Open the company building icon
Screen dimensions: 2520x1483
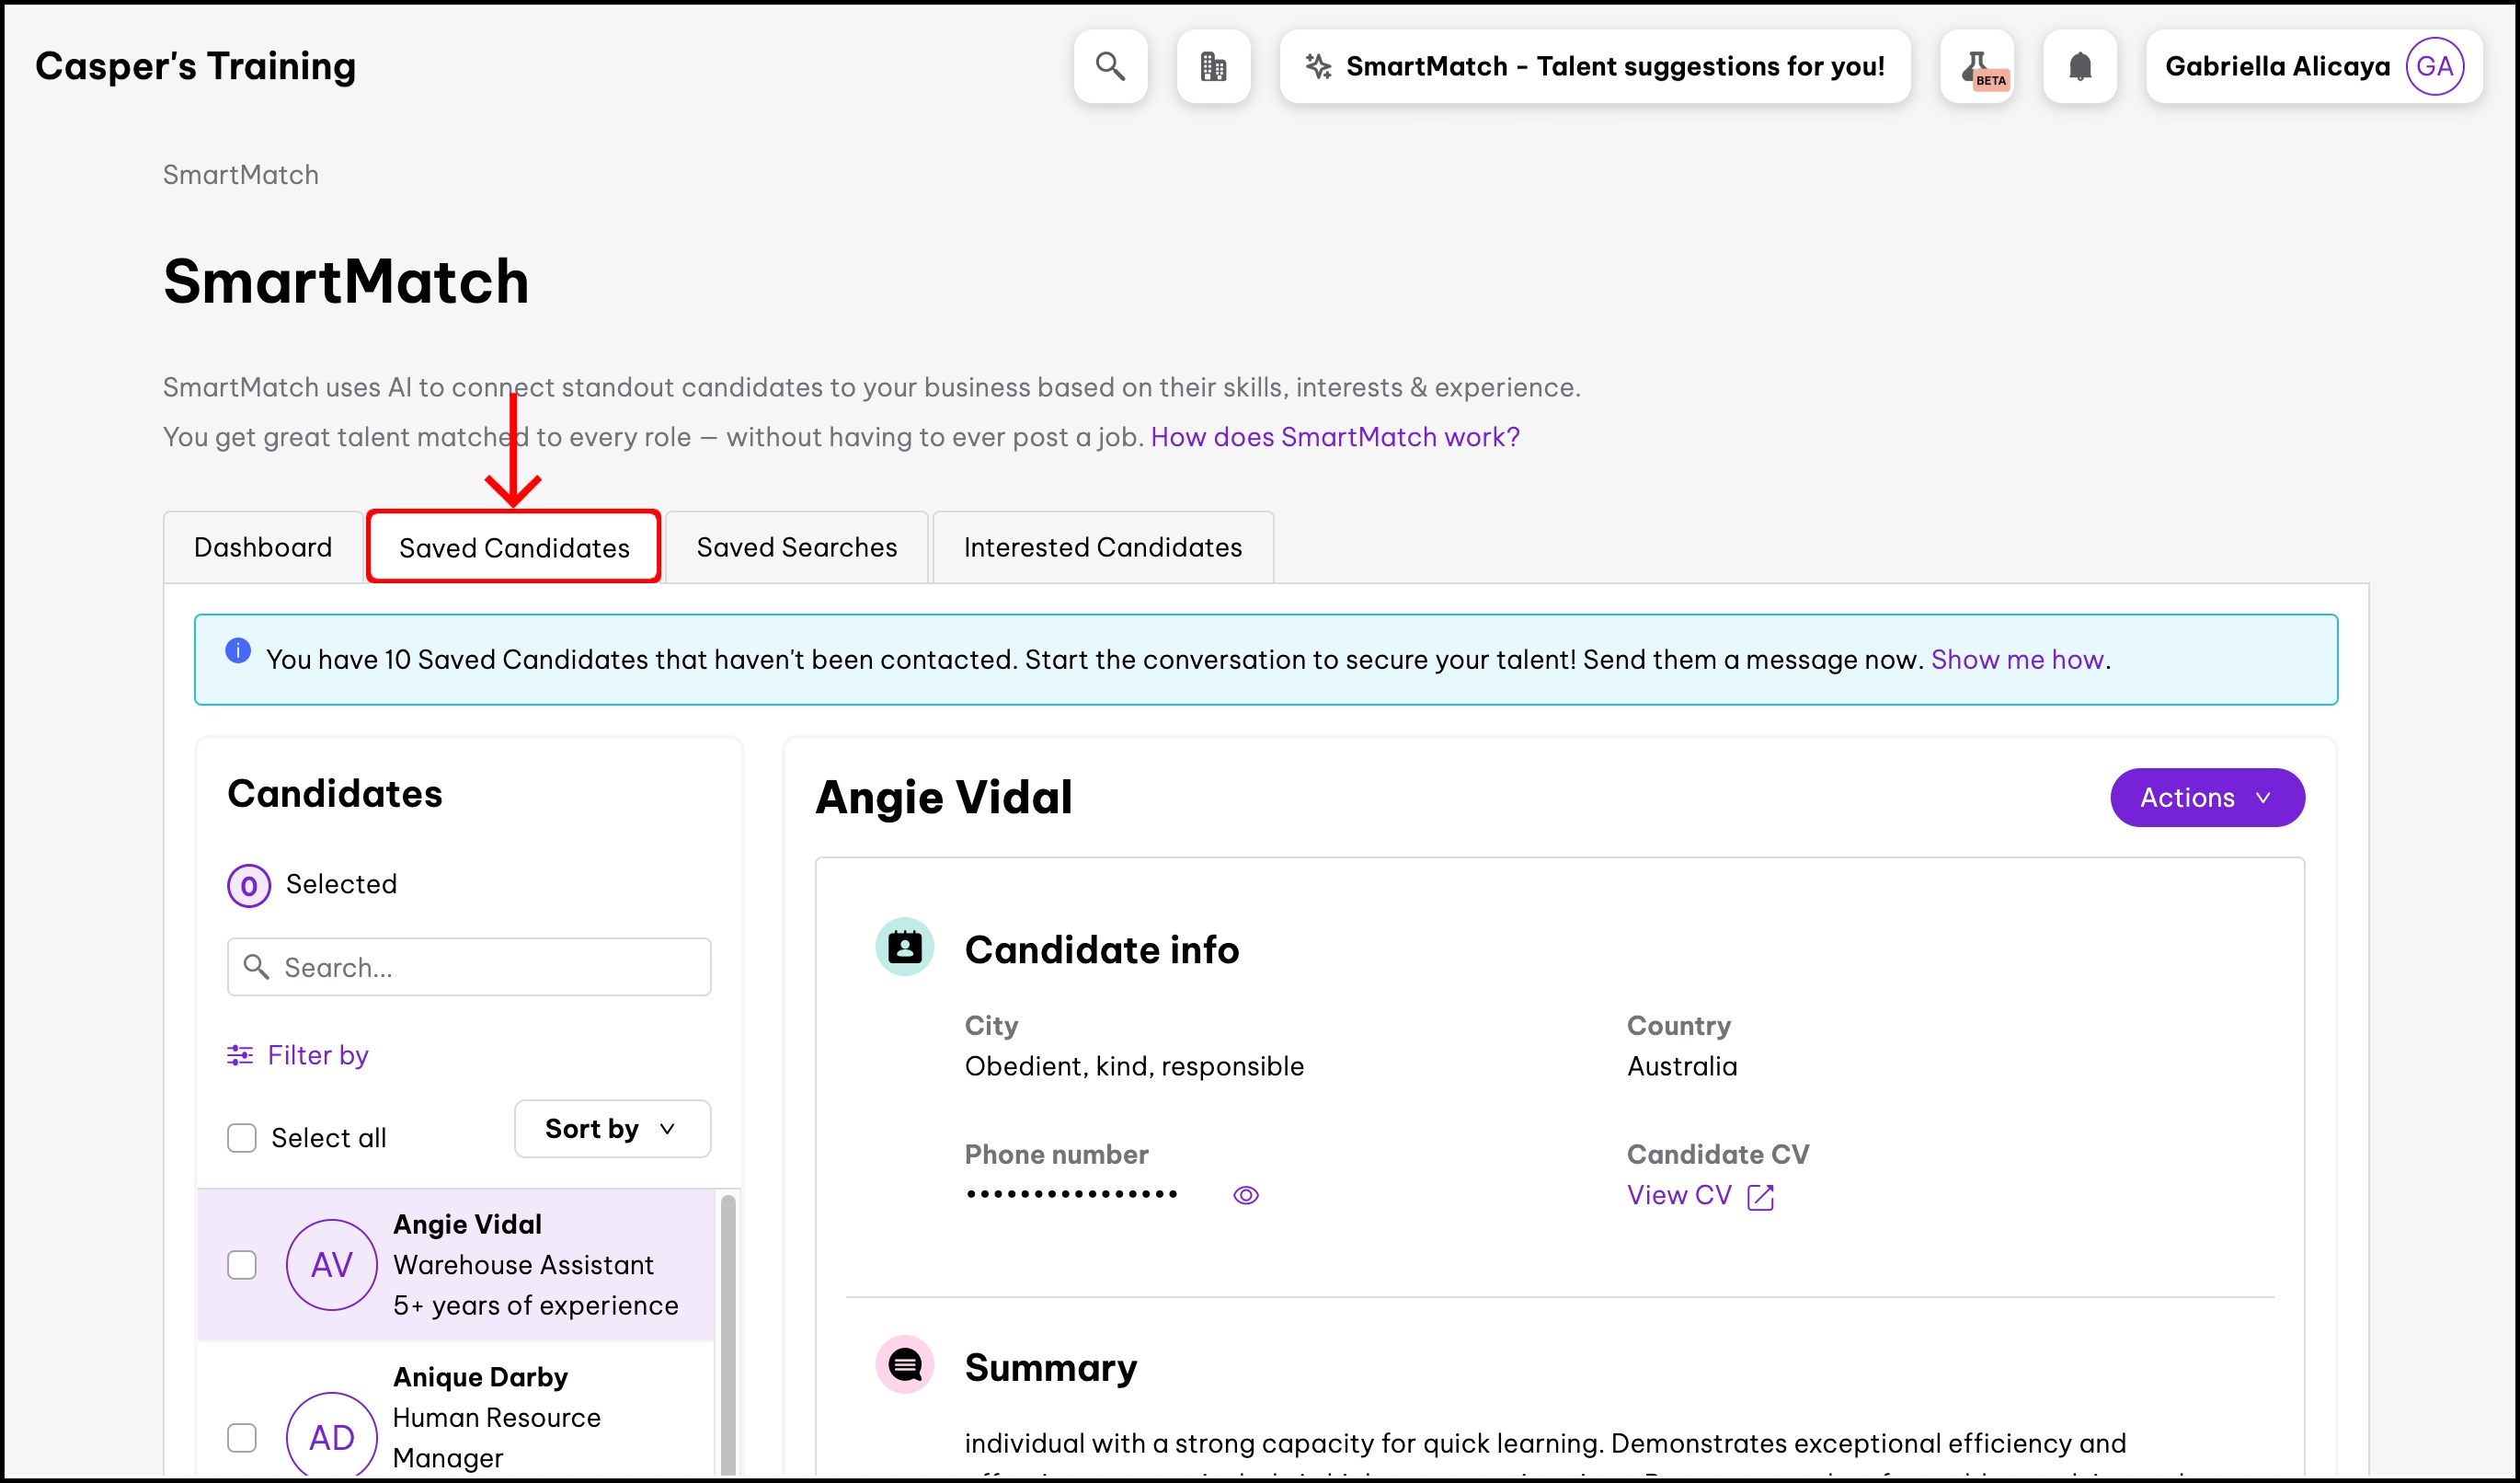click(x=1213, y=66)
